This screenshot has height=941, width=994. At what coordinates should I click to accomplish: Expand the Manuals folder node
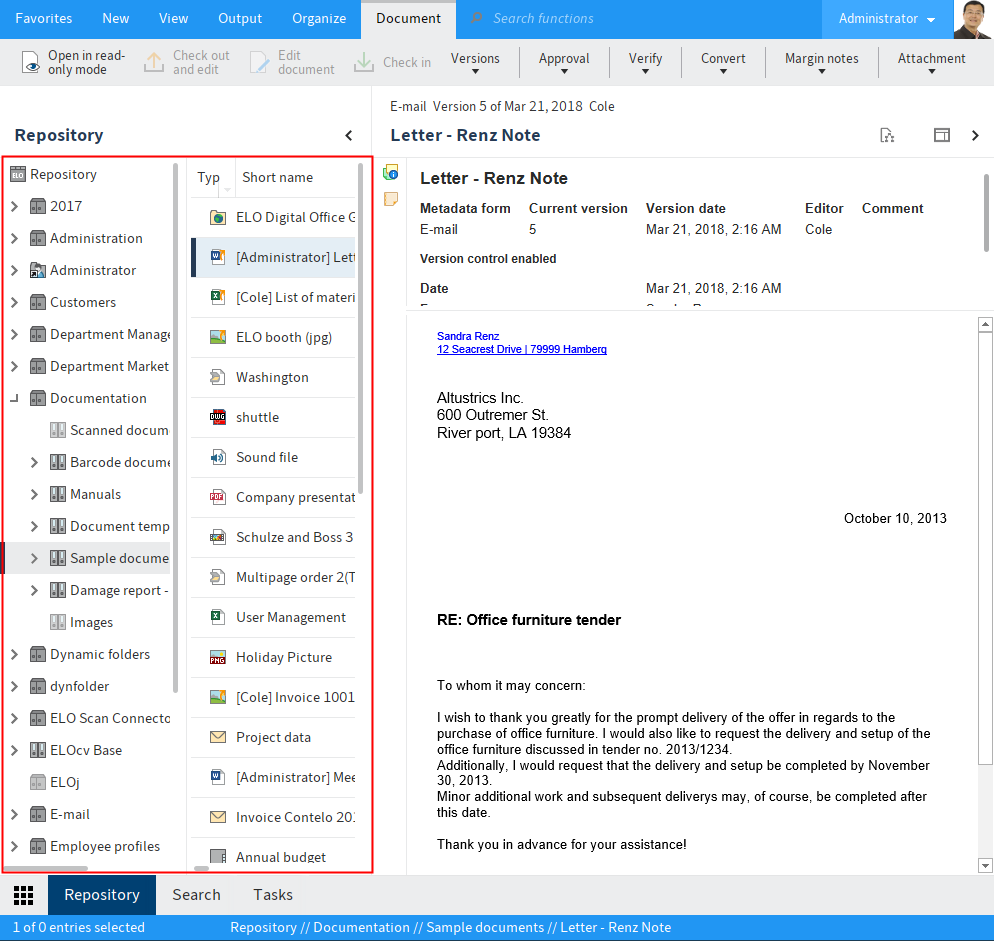(x=34, y=495)
